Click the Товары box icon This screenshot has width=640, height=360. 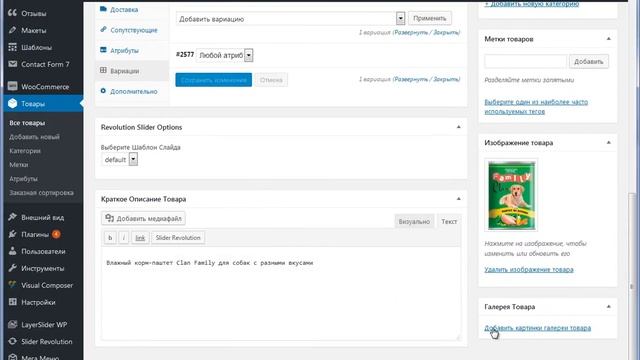click(x=13, y=103)
